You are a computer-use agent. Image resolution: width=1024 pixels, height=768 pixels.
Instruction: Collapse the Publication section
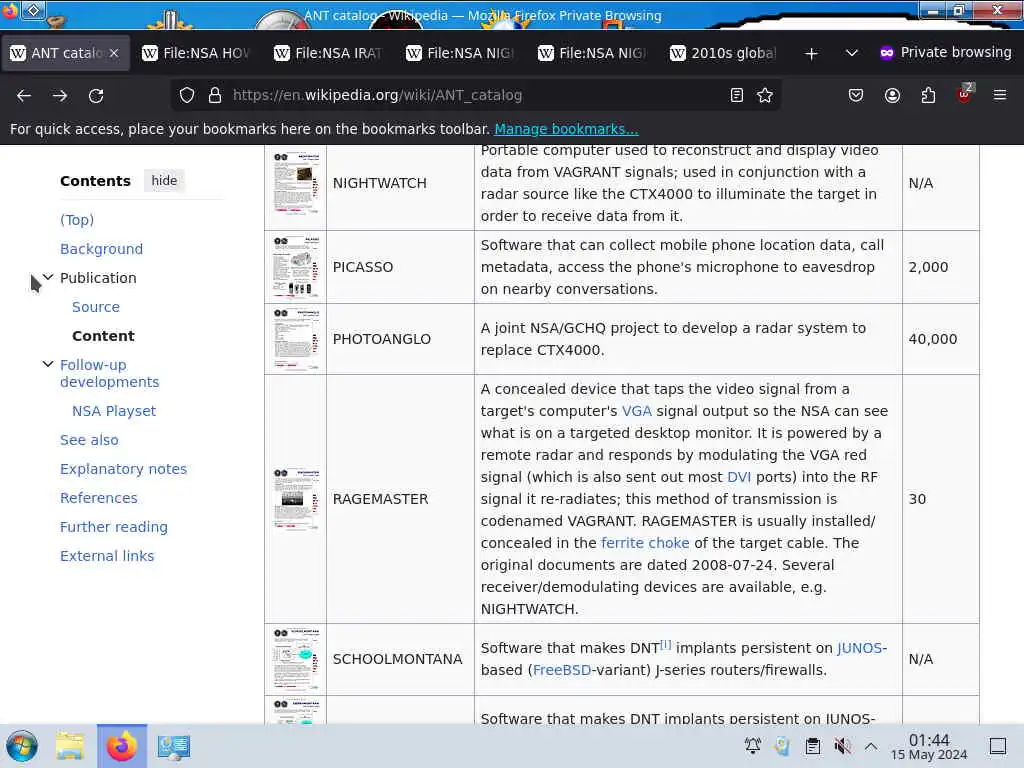coord(48,278)
